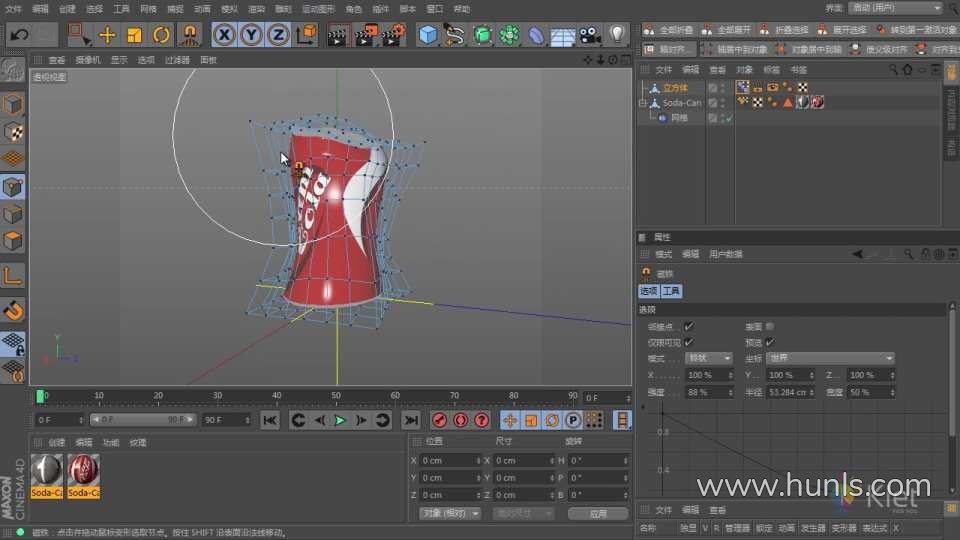This screenshot has width=960, height=540.
Task: Switch to the 选项 tab in attributes
Action: tap(648, 291)
